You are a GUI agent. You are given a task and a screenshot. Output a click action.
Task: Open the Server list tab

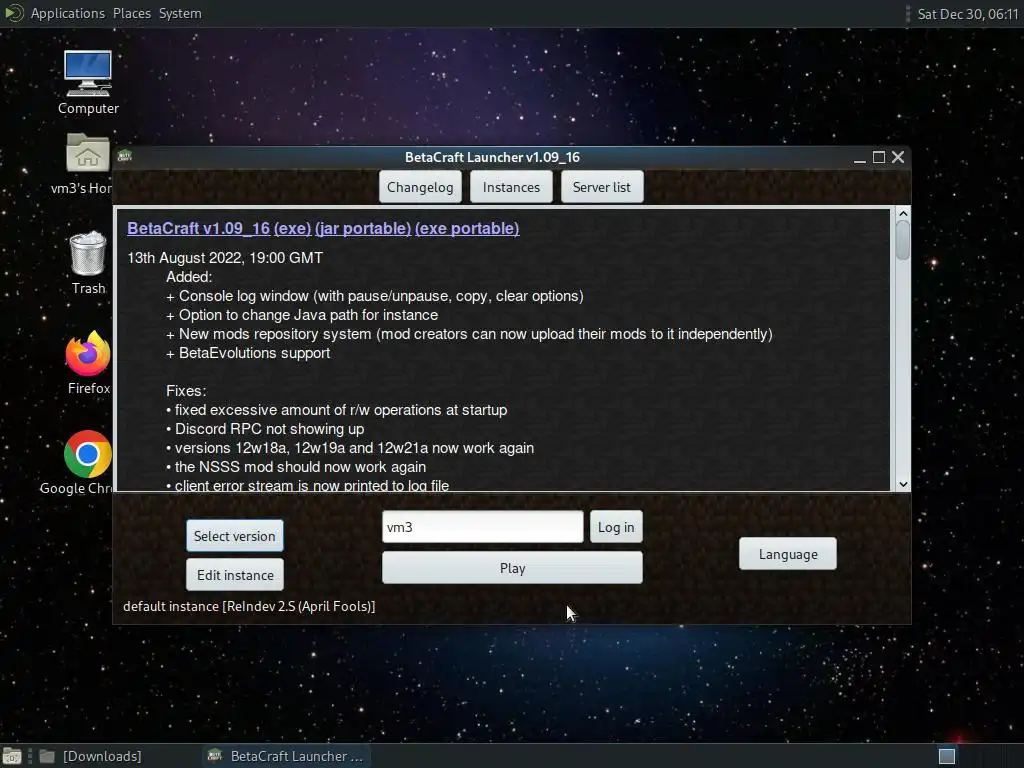(x=601, y=187)
